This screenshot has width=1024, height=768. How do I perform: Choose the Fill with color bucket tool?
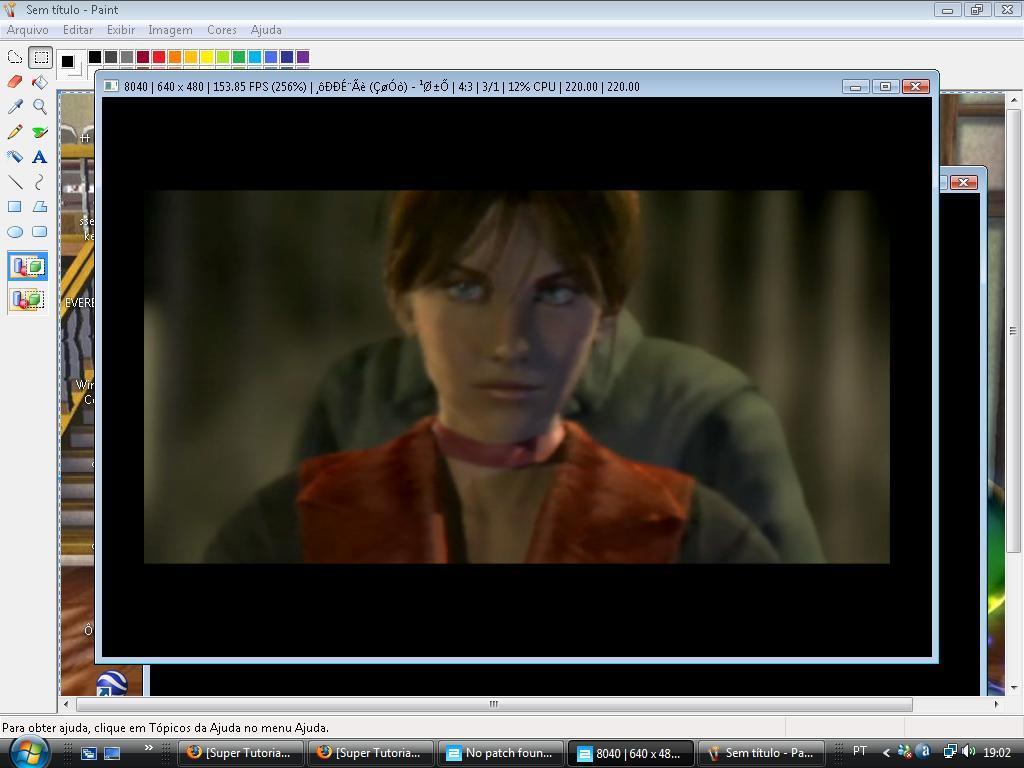40,82
